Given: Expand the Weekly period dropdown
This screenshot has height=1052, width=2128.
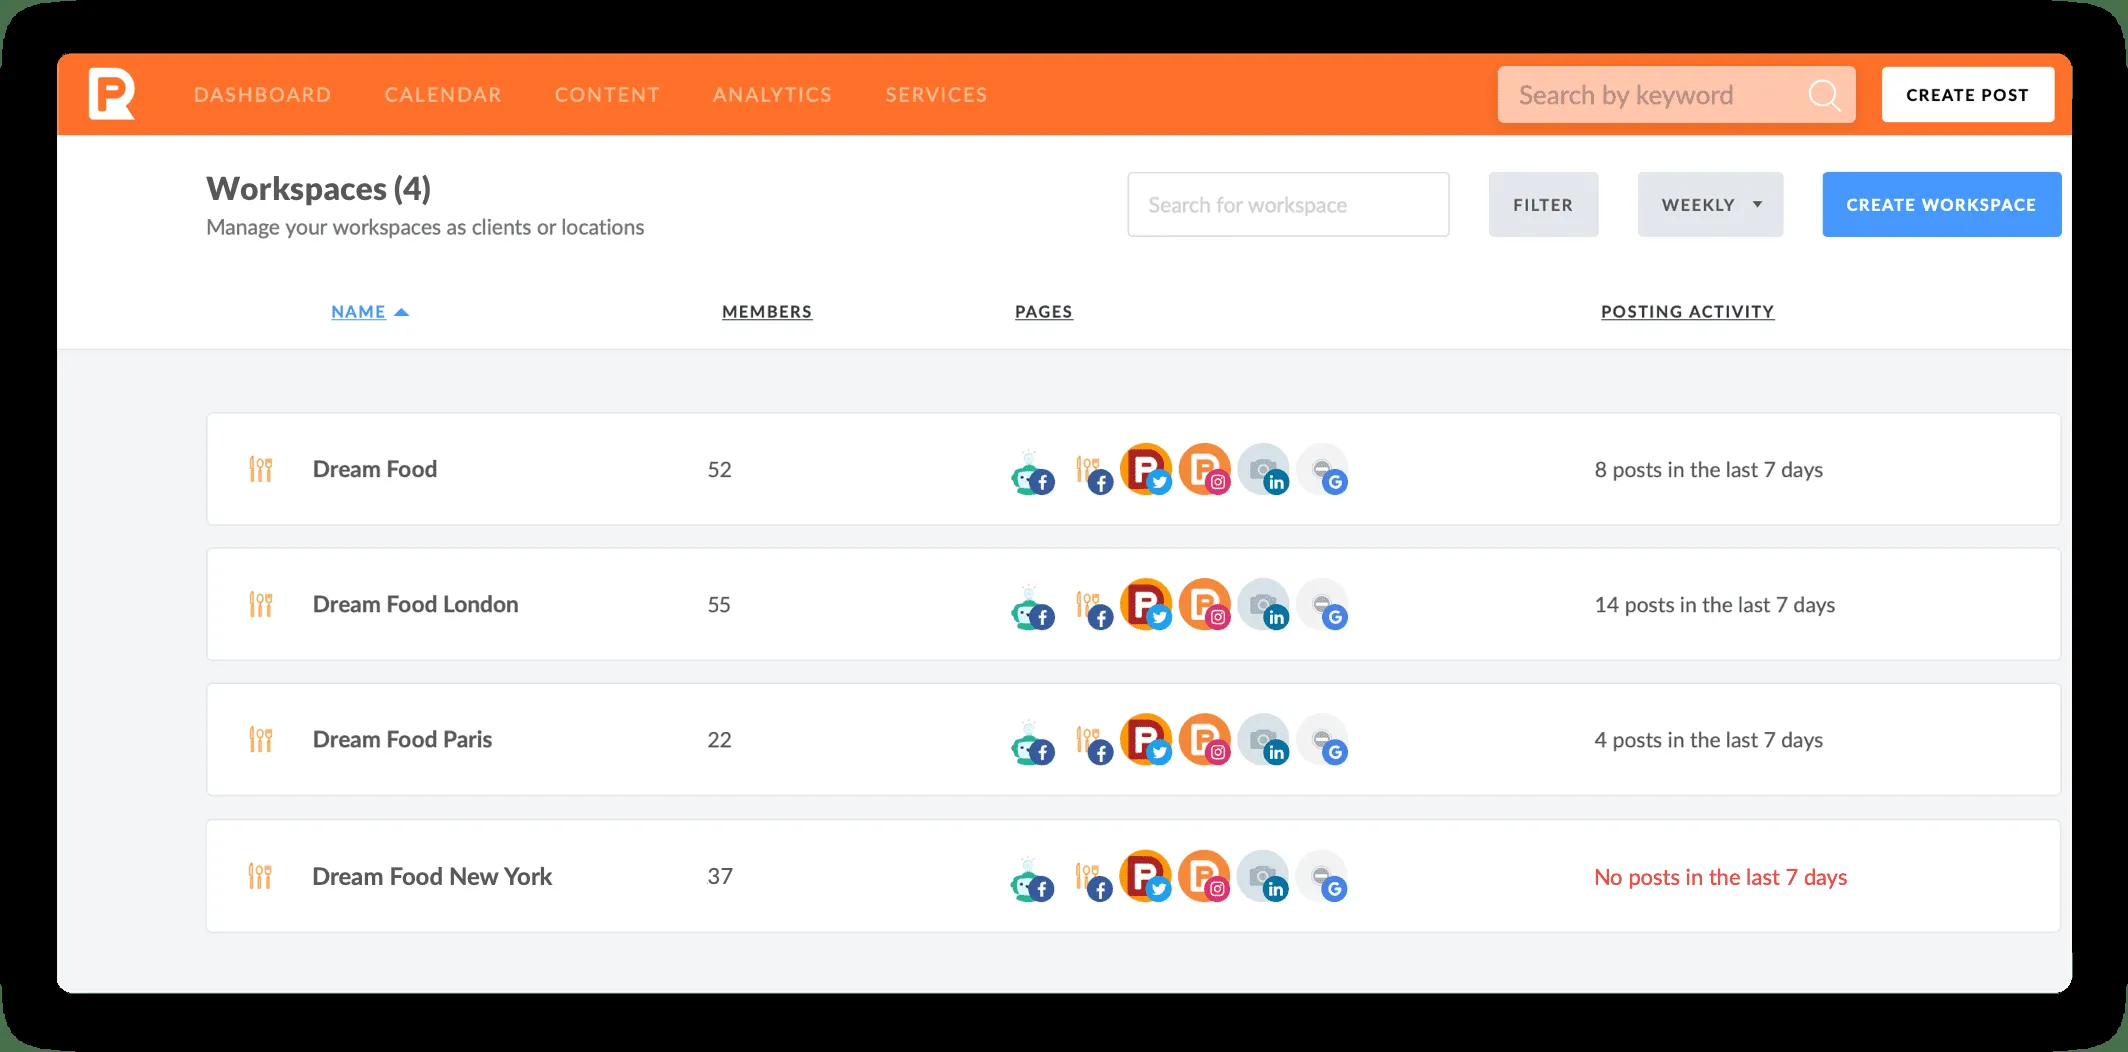Looking at the screenshot, I should [x=1710, y=205].
